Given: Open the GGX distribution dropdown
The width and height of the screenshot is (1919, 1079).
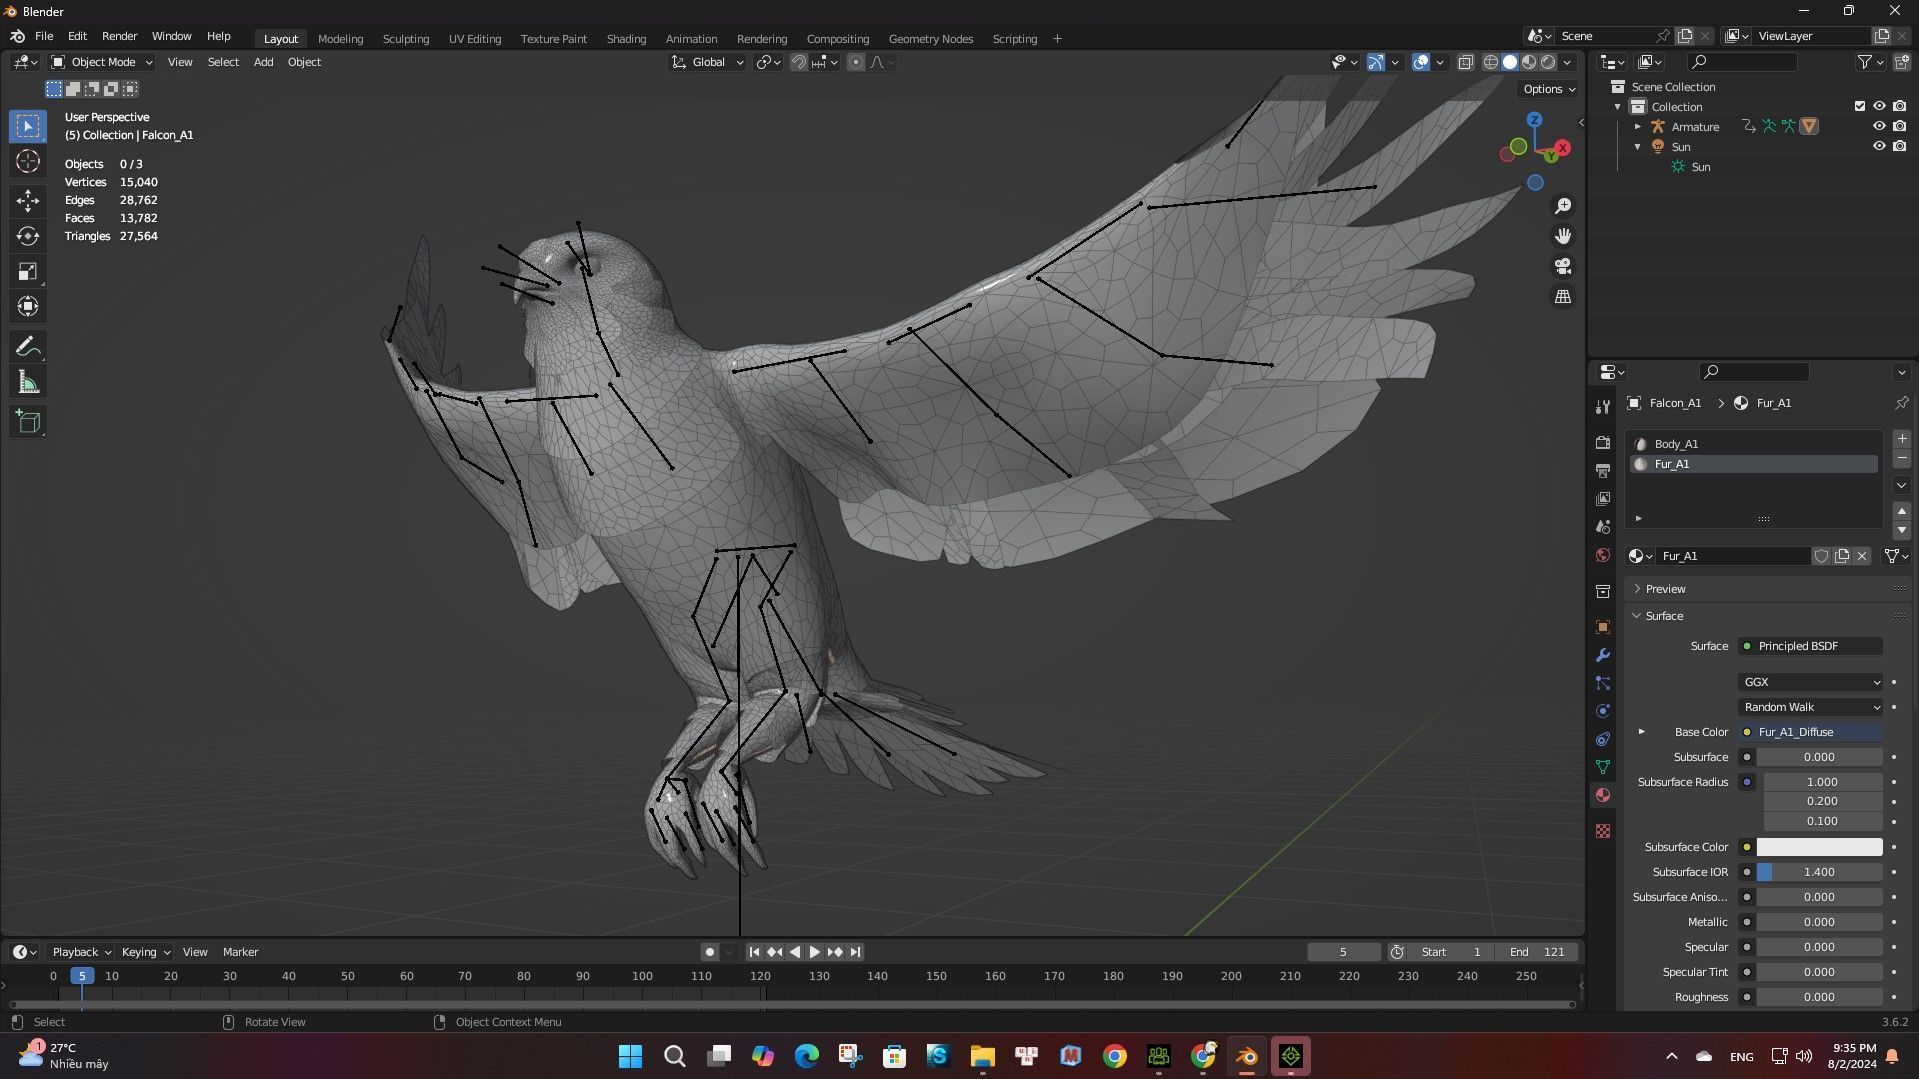Looking at the screenshot, I should (1811, 682).
